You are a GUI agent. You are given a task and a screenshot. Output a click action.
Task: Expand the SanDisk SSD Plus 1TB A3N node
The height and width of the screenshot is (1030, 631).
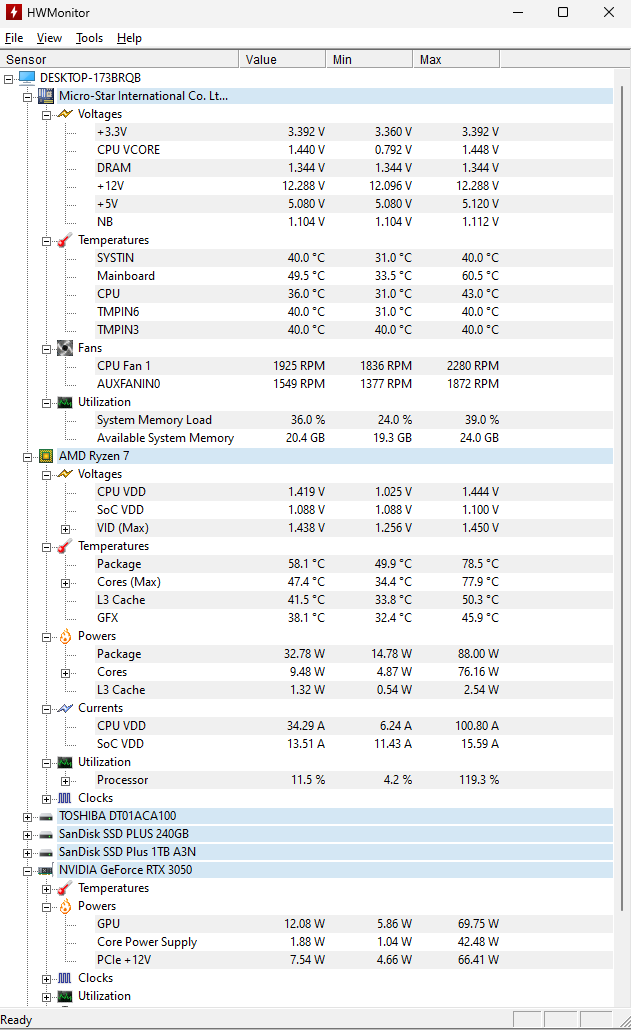click(x=28, y=853)
